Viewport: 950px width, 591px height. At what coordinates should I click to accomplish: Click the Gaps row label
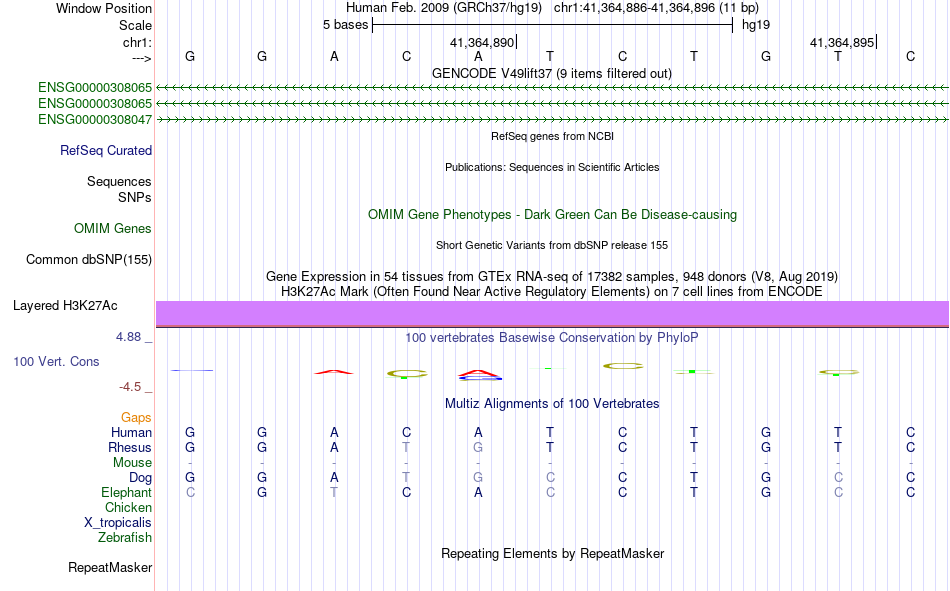[x=136, y=418]
